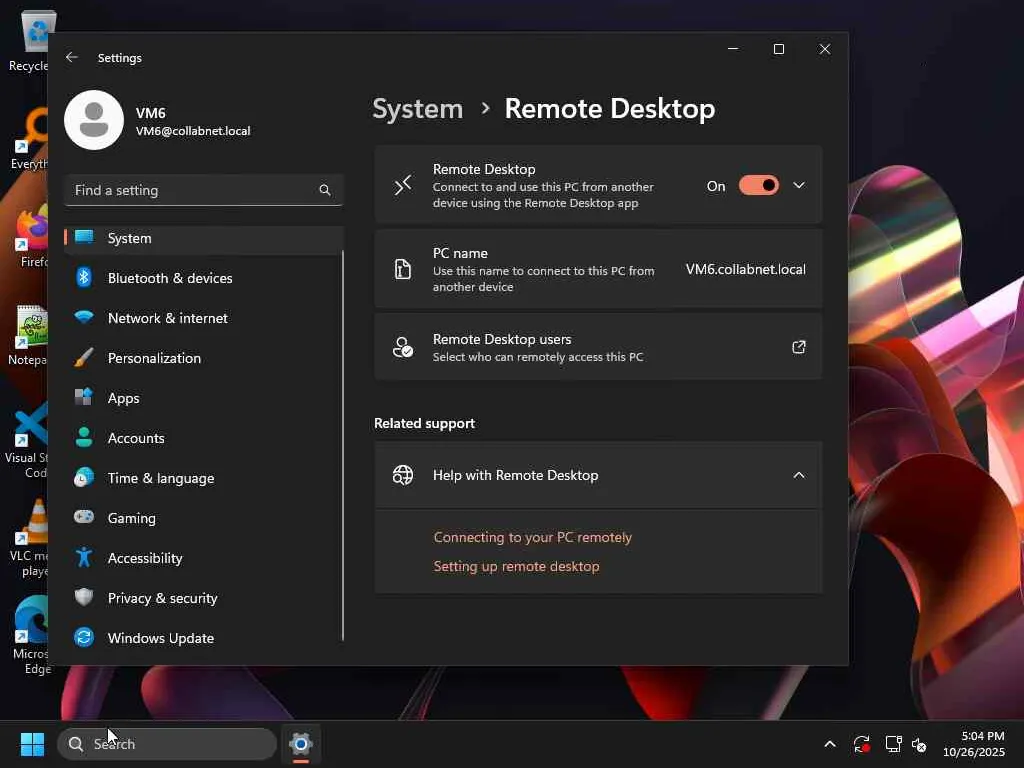Open Bluetooth & devices settings

click(x=204, y=278)
